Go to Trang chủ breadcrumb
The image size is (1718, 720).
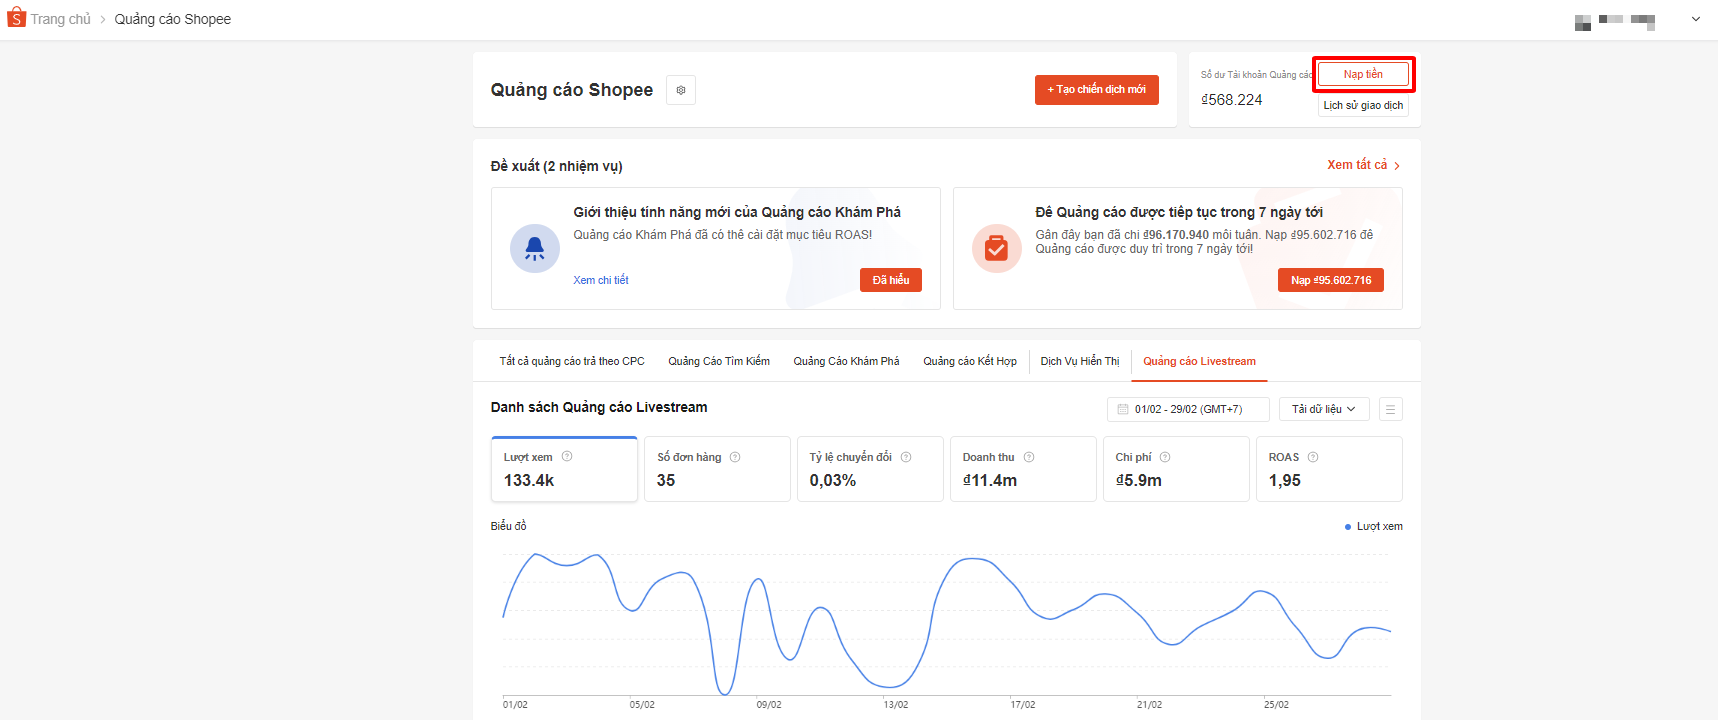(x=60, y=19)
